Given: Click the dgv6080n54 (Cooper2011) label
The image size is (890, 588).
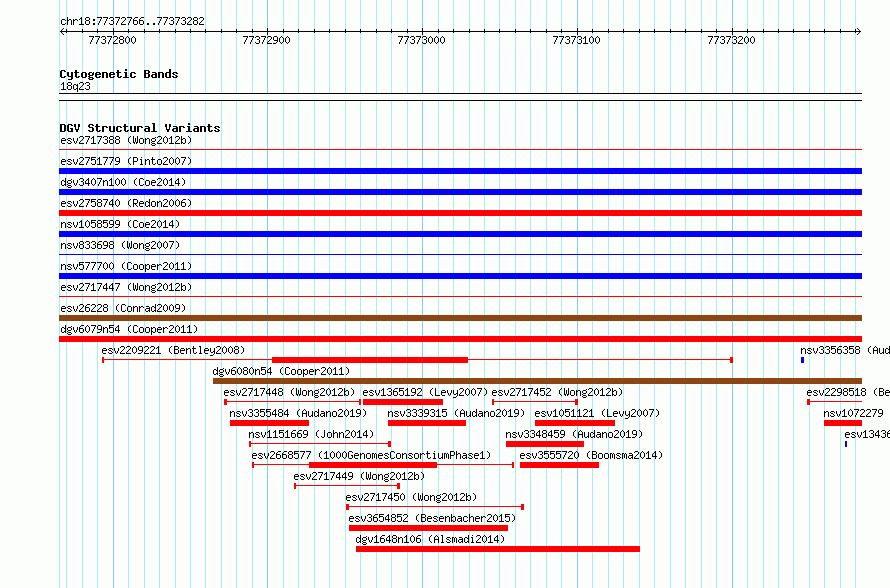Looking at the screenshot, I should (x=281, y=371).
